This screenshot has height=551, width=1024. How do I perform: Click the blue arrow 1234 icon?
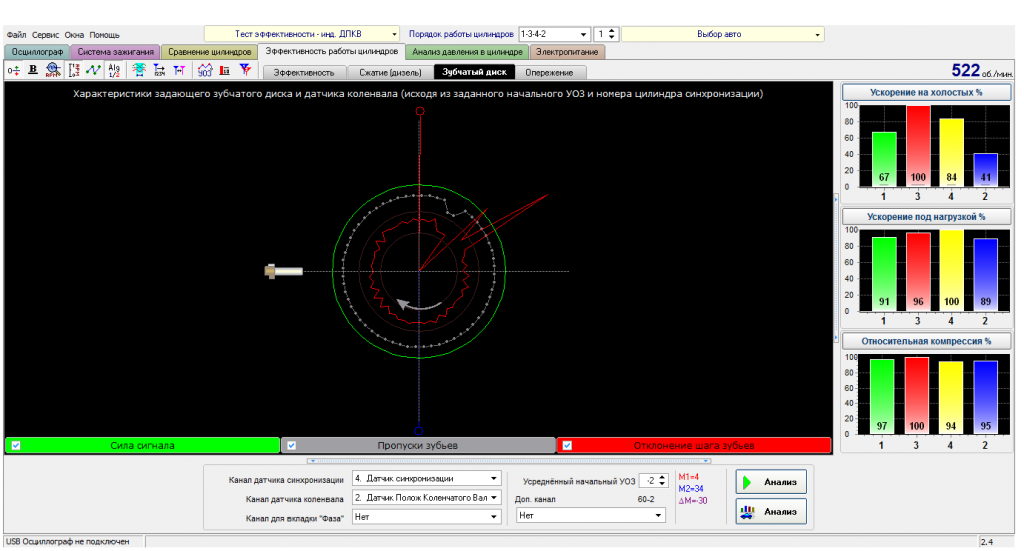click(159, 71)
